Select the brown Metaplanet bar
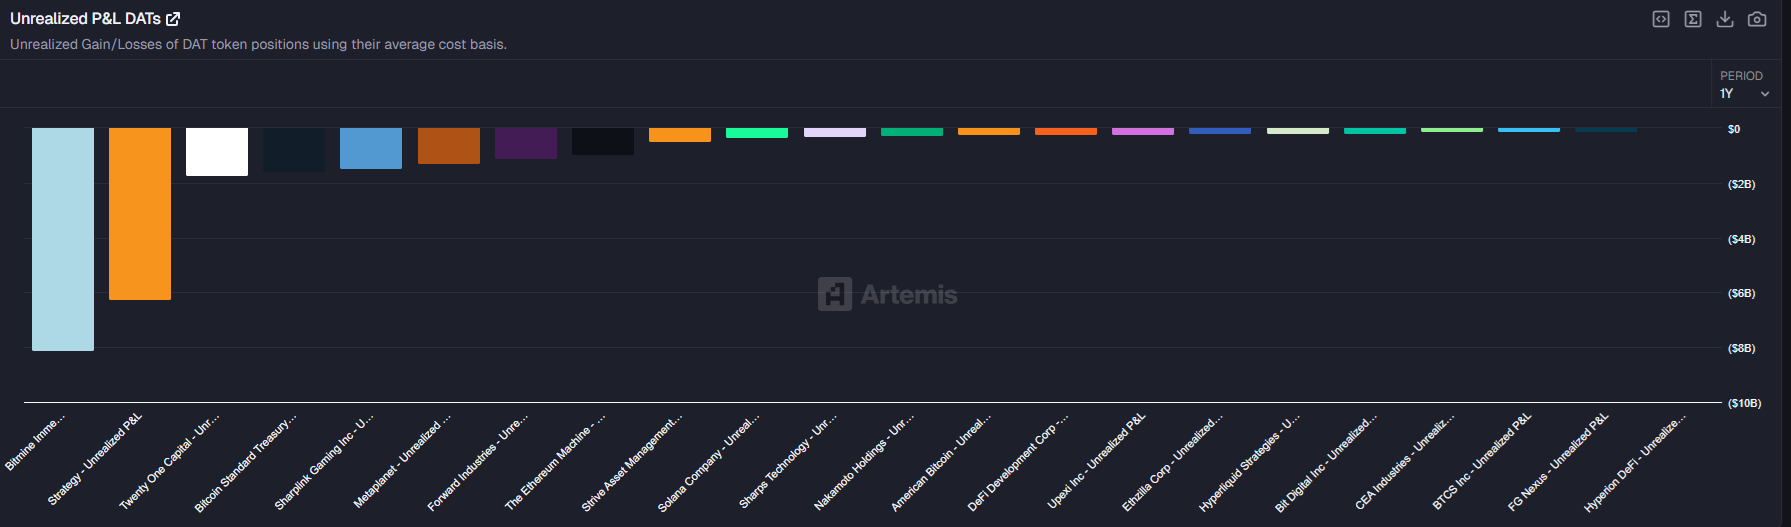The image size is (1791, 527). click(x=449, y=146)
